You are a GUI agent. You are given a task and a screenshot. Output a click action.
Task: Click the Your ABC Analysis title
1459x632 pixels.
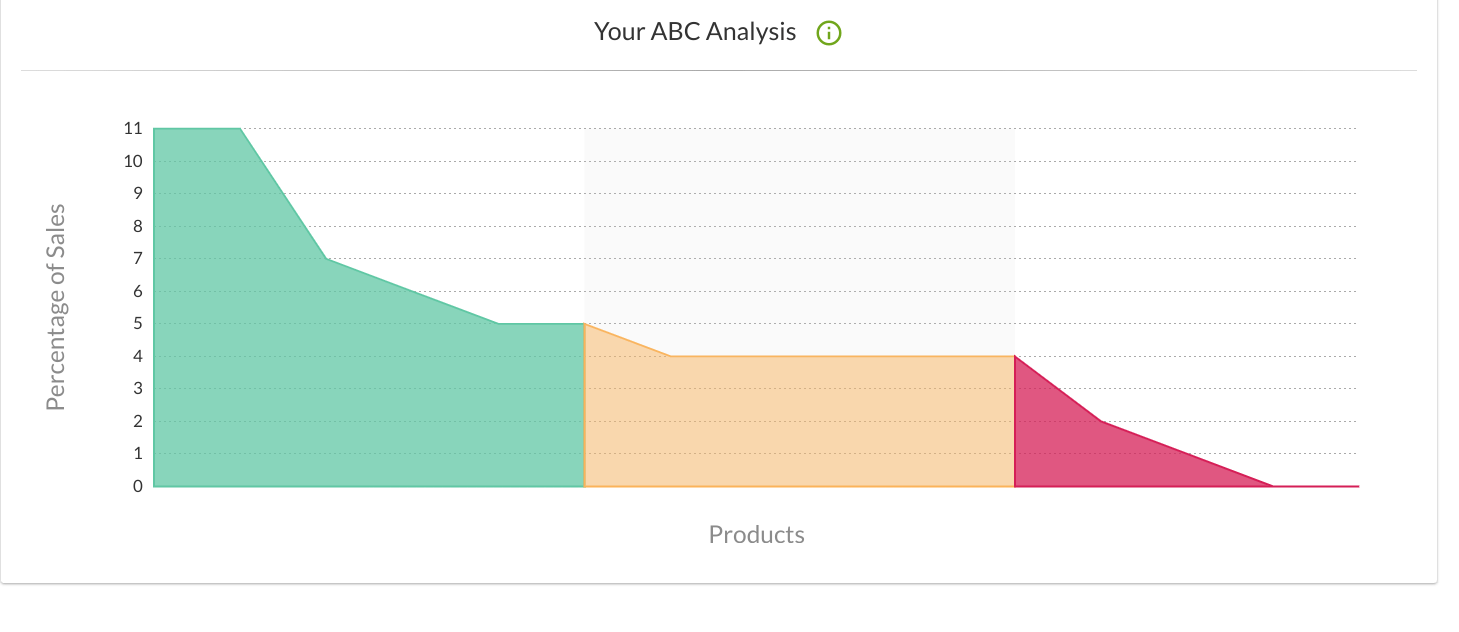(x=695, y=32)
